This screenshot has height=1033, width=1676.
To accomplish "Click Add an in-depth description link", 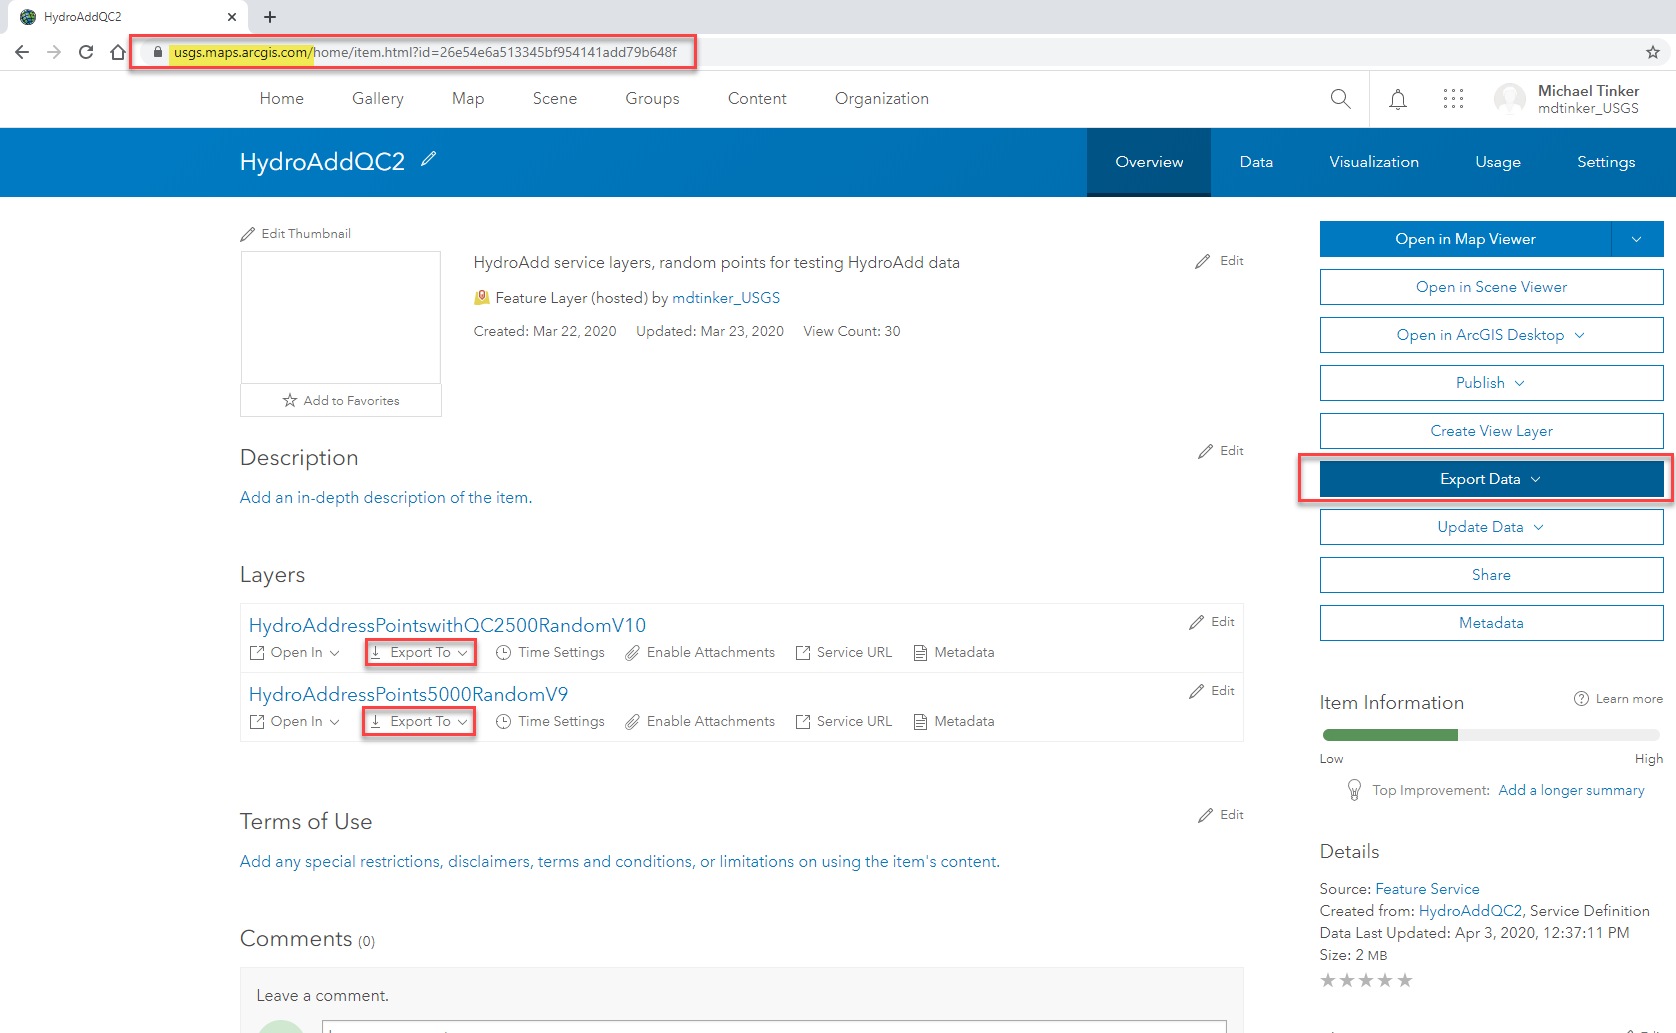I will [x=386, y=497].
